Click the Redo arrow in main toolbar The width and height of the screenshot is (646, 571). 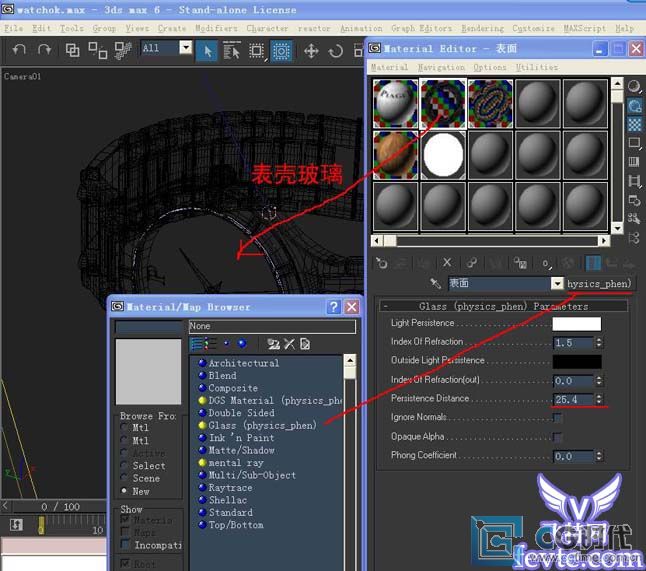point(44,50)
